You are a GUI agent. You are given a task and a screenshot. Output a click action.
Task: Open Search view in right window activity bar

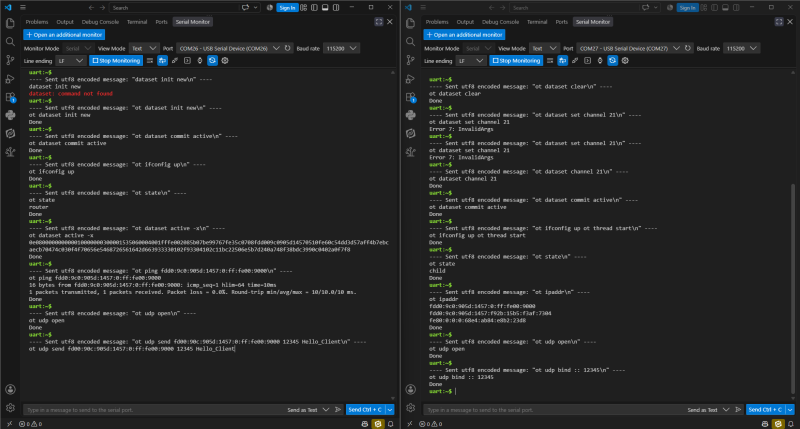click(x=410, y=41)
